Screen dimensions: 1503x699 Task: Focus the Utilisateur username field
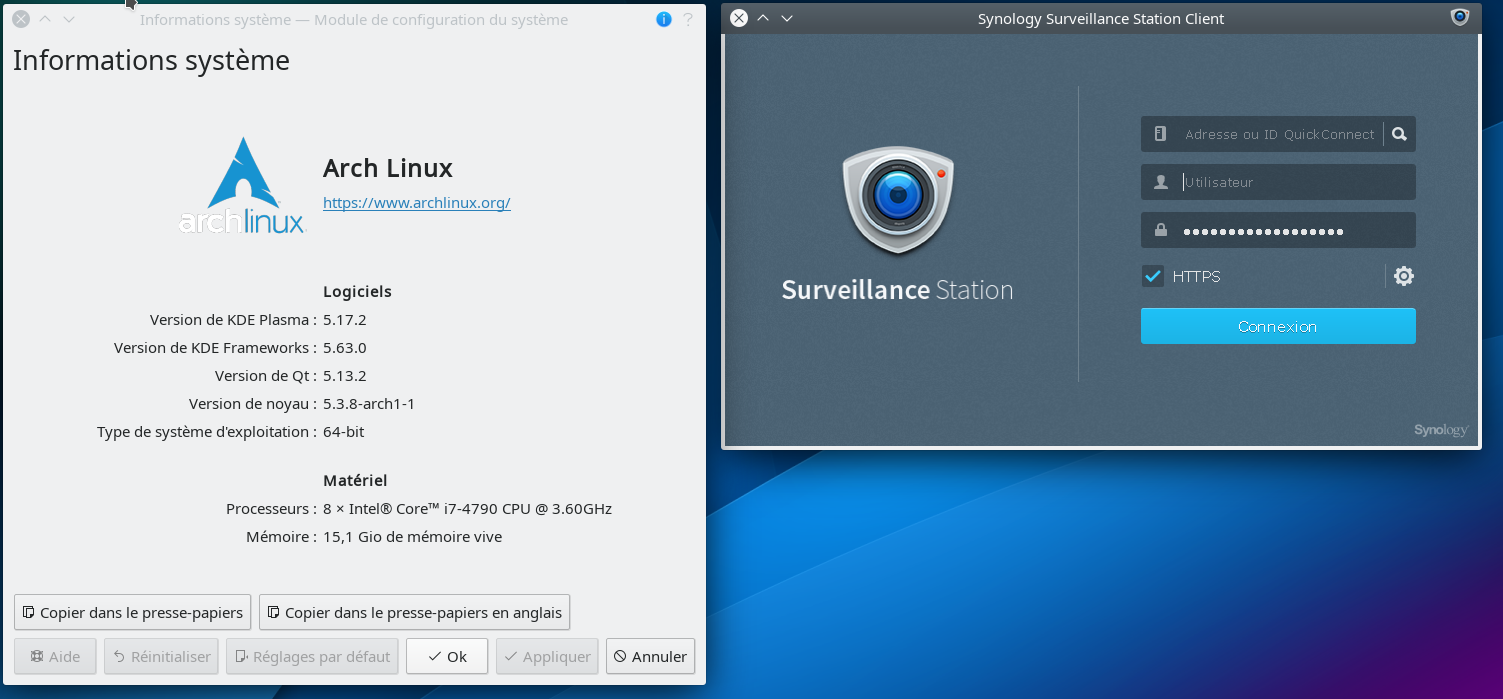tap(1278, 182)
